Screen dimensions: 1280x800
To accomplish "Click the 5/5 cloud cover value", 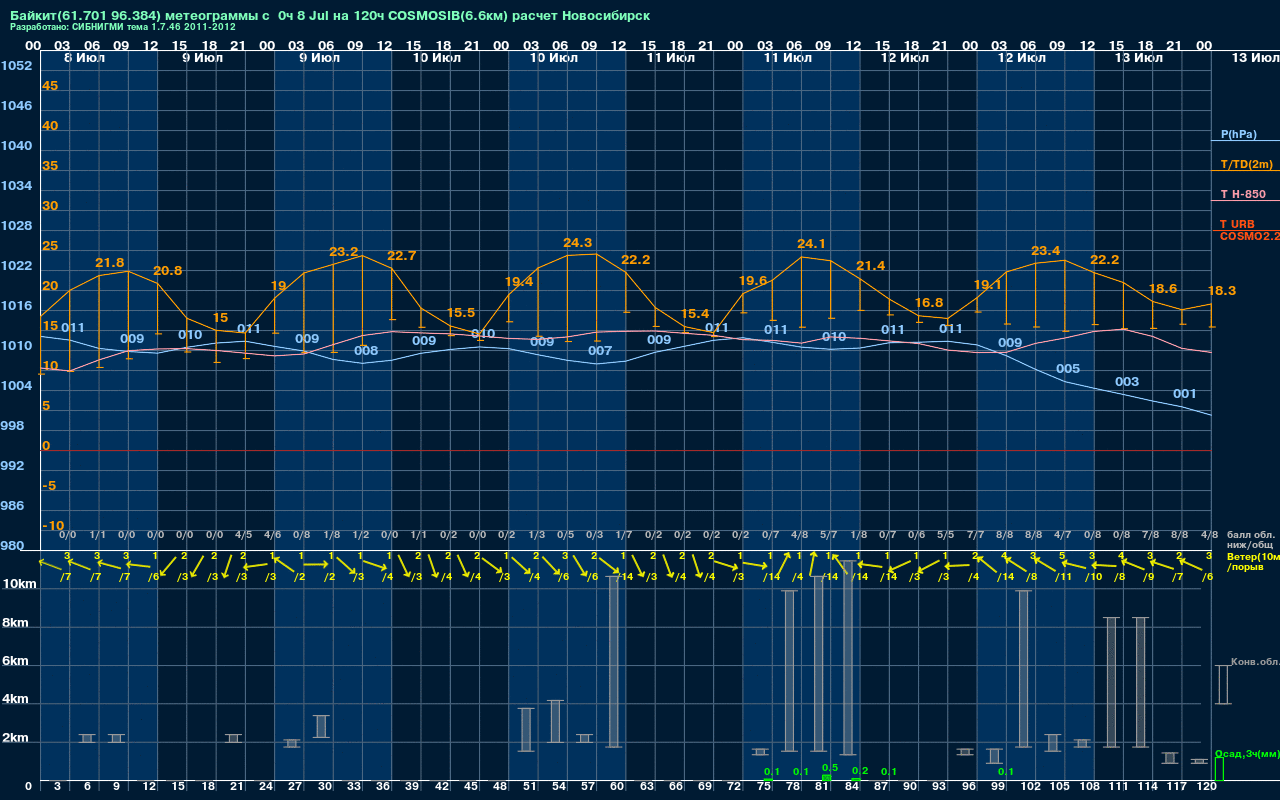I will coord(946,535).
